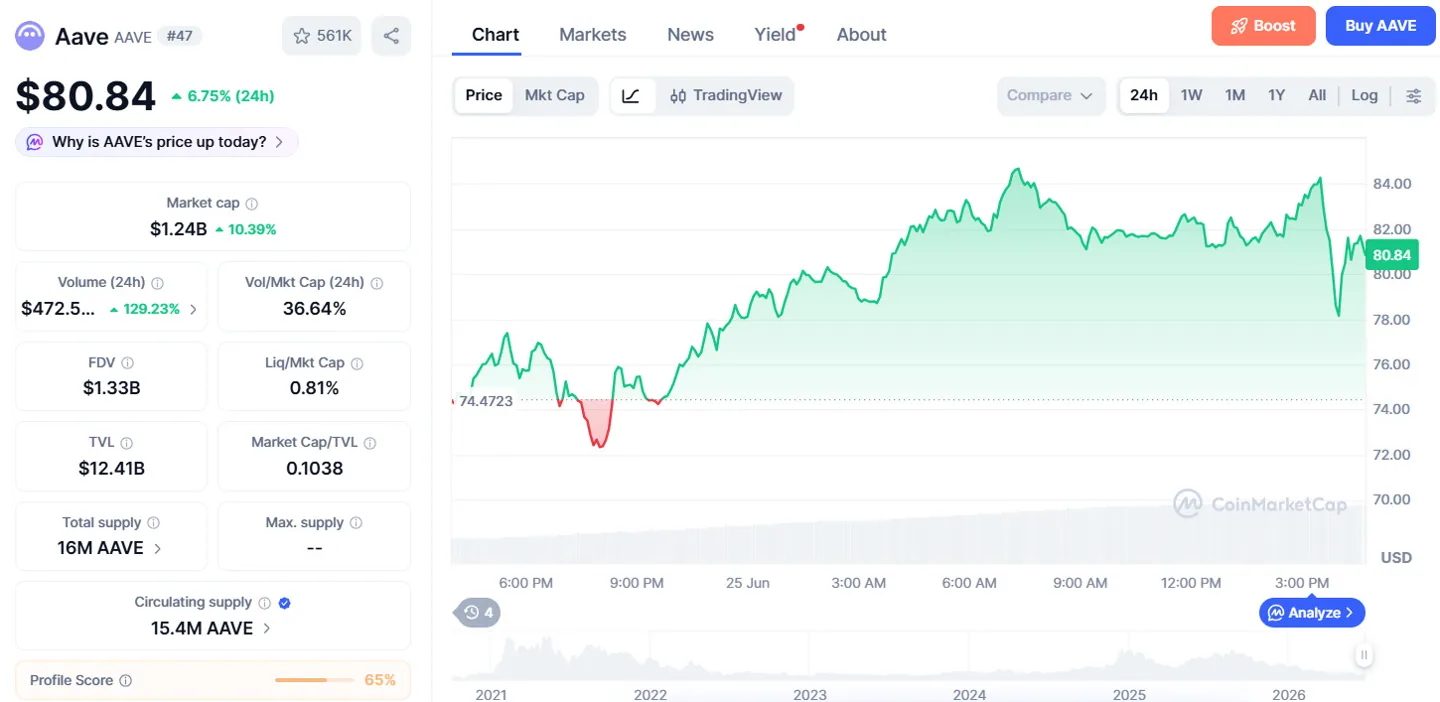The image size is (1440, 702).
Task: Click the history events badge showing 4
Action: point(479,612)
